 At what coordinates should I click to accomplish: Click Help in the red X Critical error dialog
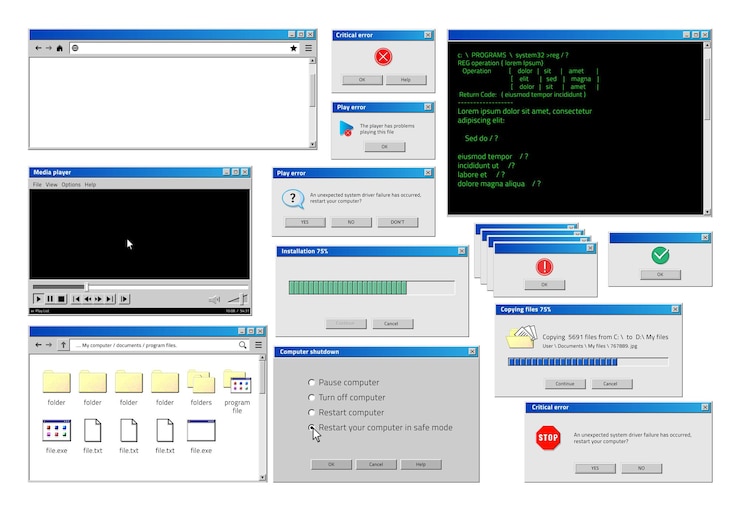pos(406,80)
